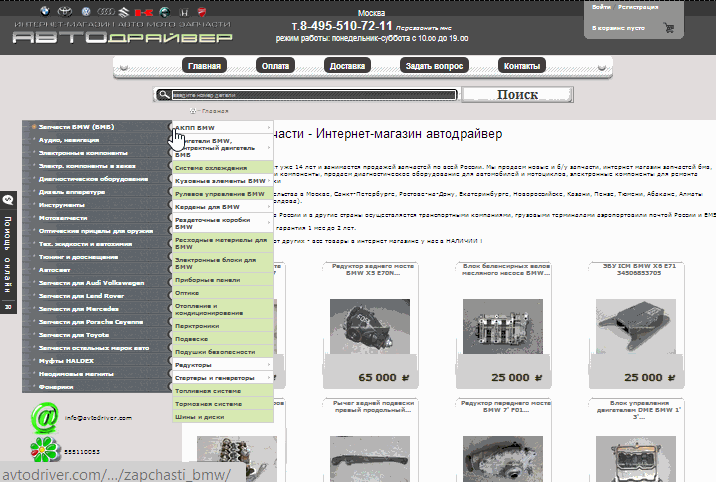Select Система охлаждения in BMW submenu
This screenshot has width=716, height=482.
[223, 168]
